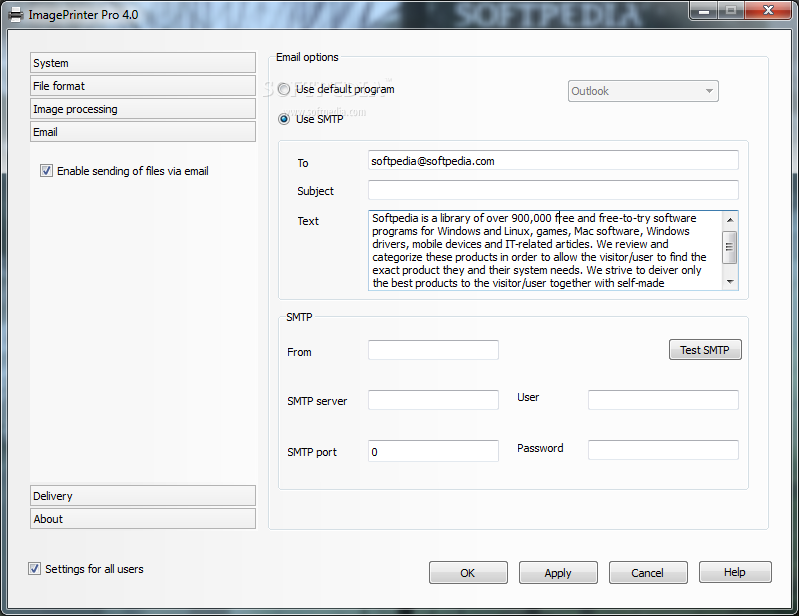This screenshot has height=616, width=799.
Task: Open the Delivery section
Action: (x=143, y=495)
